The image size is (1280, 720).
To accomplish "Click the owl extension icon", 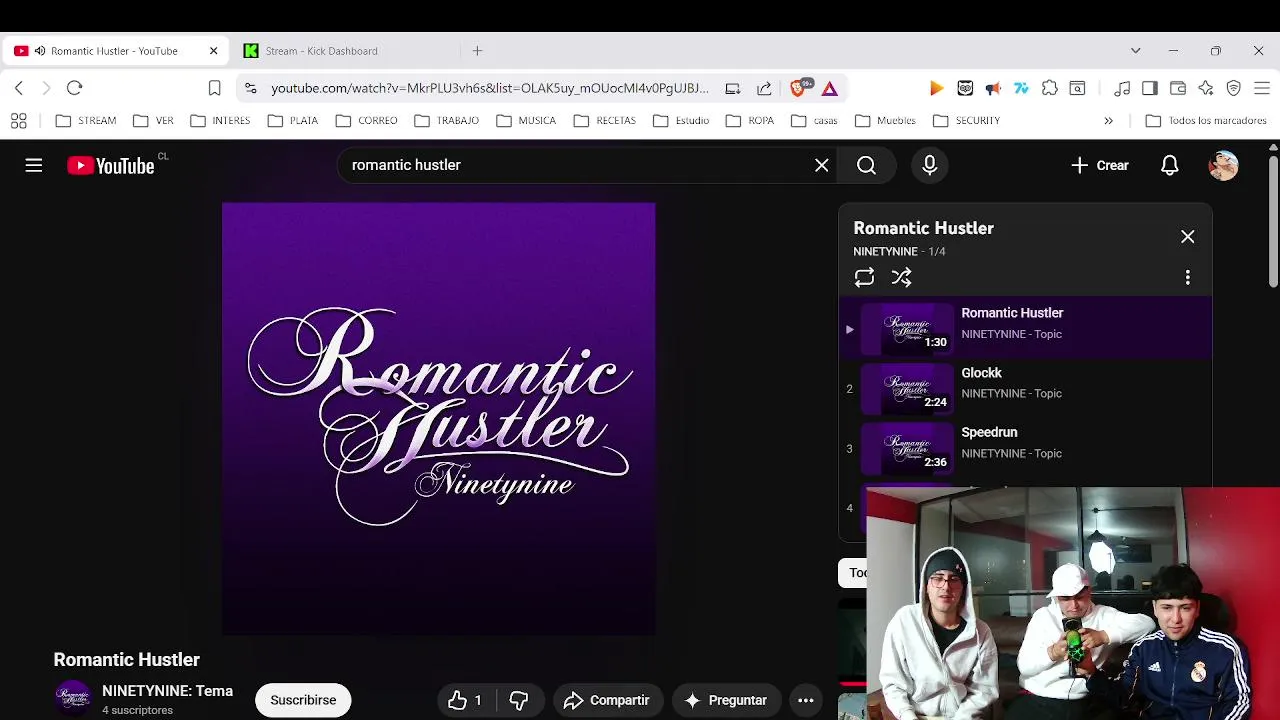I will [965, 88].
